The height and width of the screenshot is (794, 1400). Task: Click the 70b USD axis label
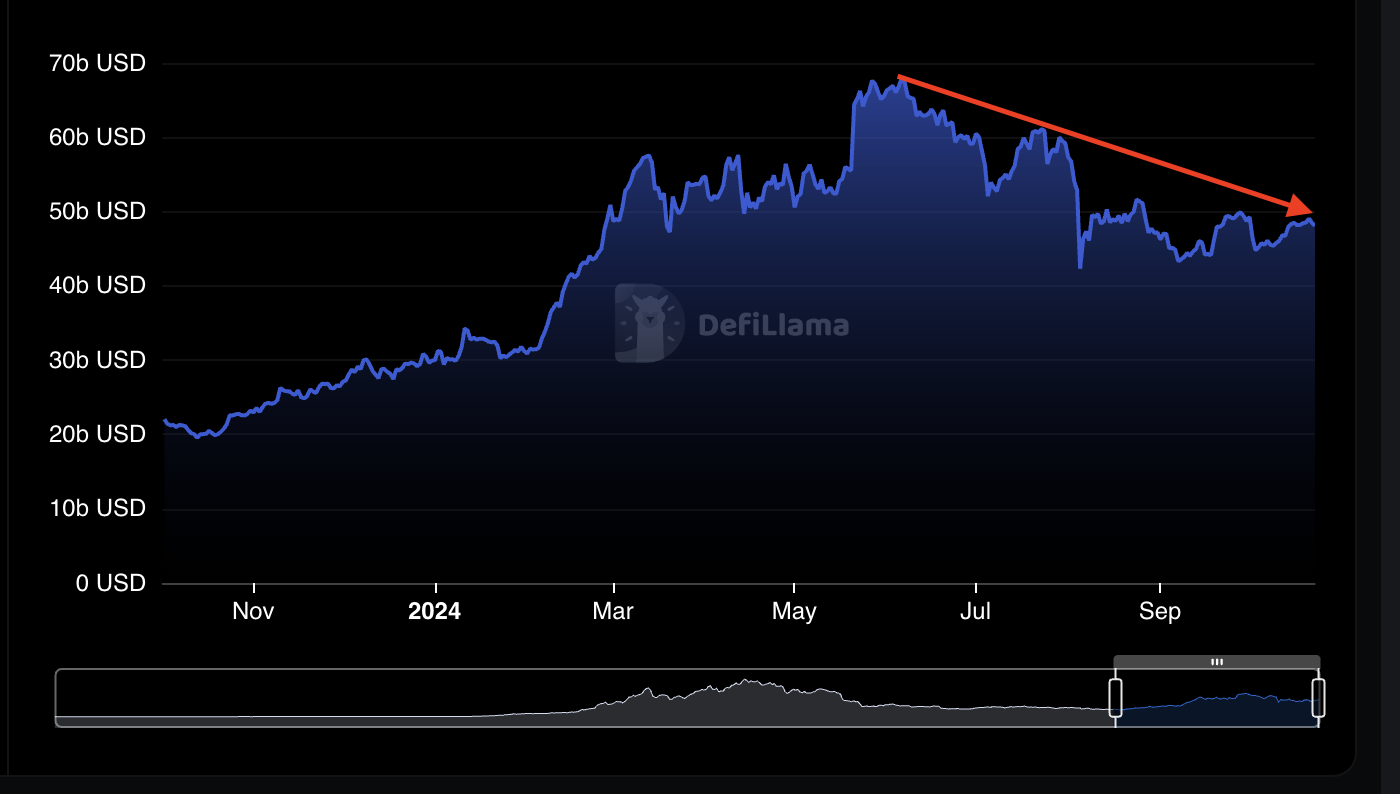pyautogui.click(x=97, y=63)
